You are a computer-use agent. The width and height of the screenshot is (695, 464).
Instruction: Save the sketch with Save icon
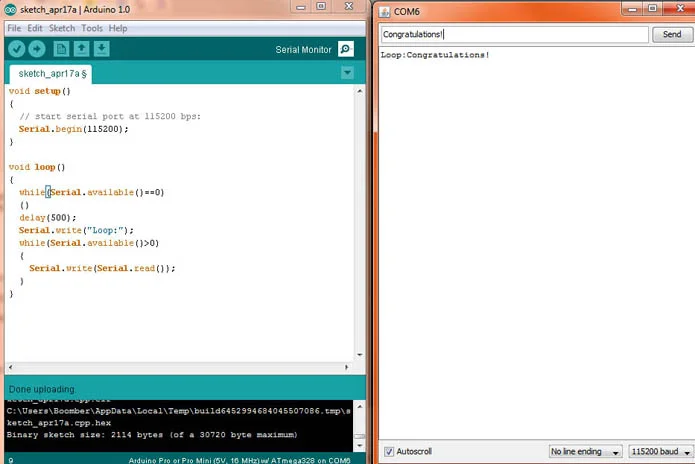[102, 49]
